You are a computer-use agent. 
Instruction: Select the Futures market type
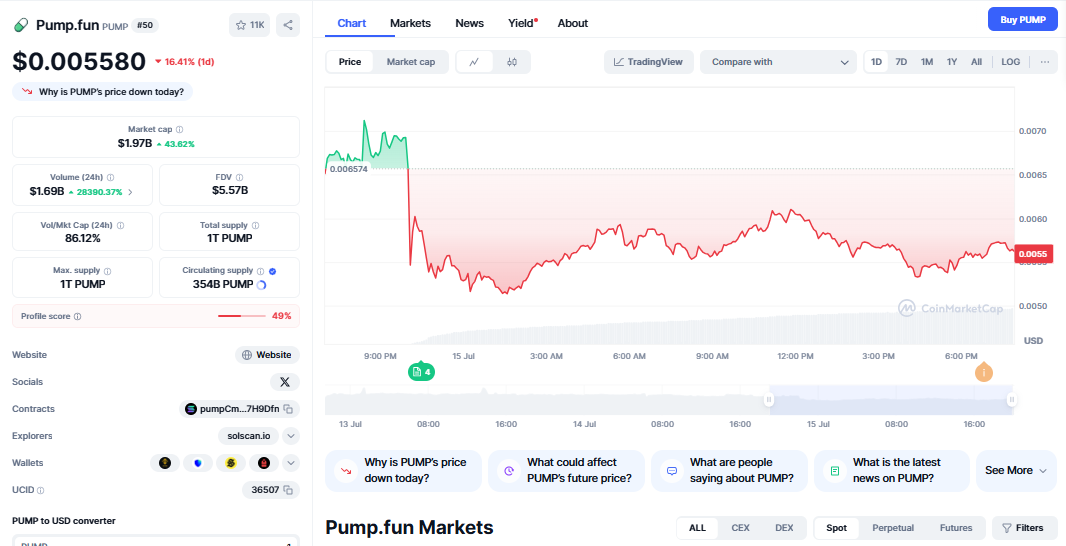pyautogui.click(x=956, y=528)
